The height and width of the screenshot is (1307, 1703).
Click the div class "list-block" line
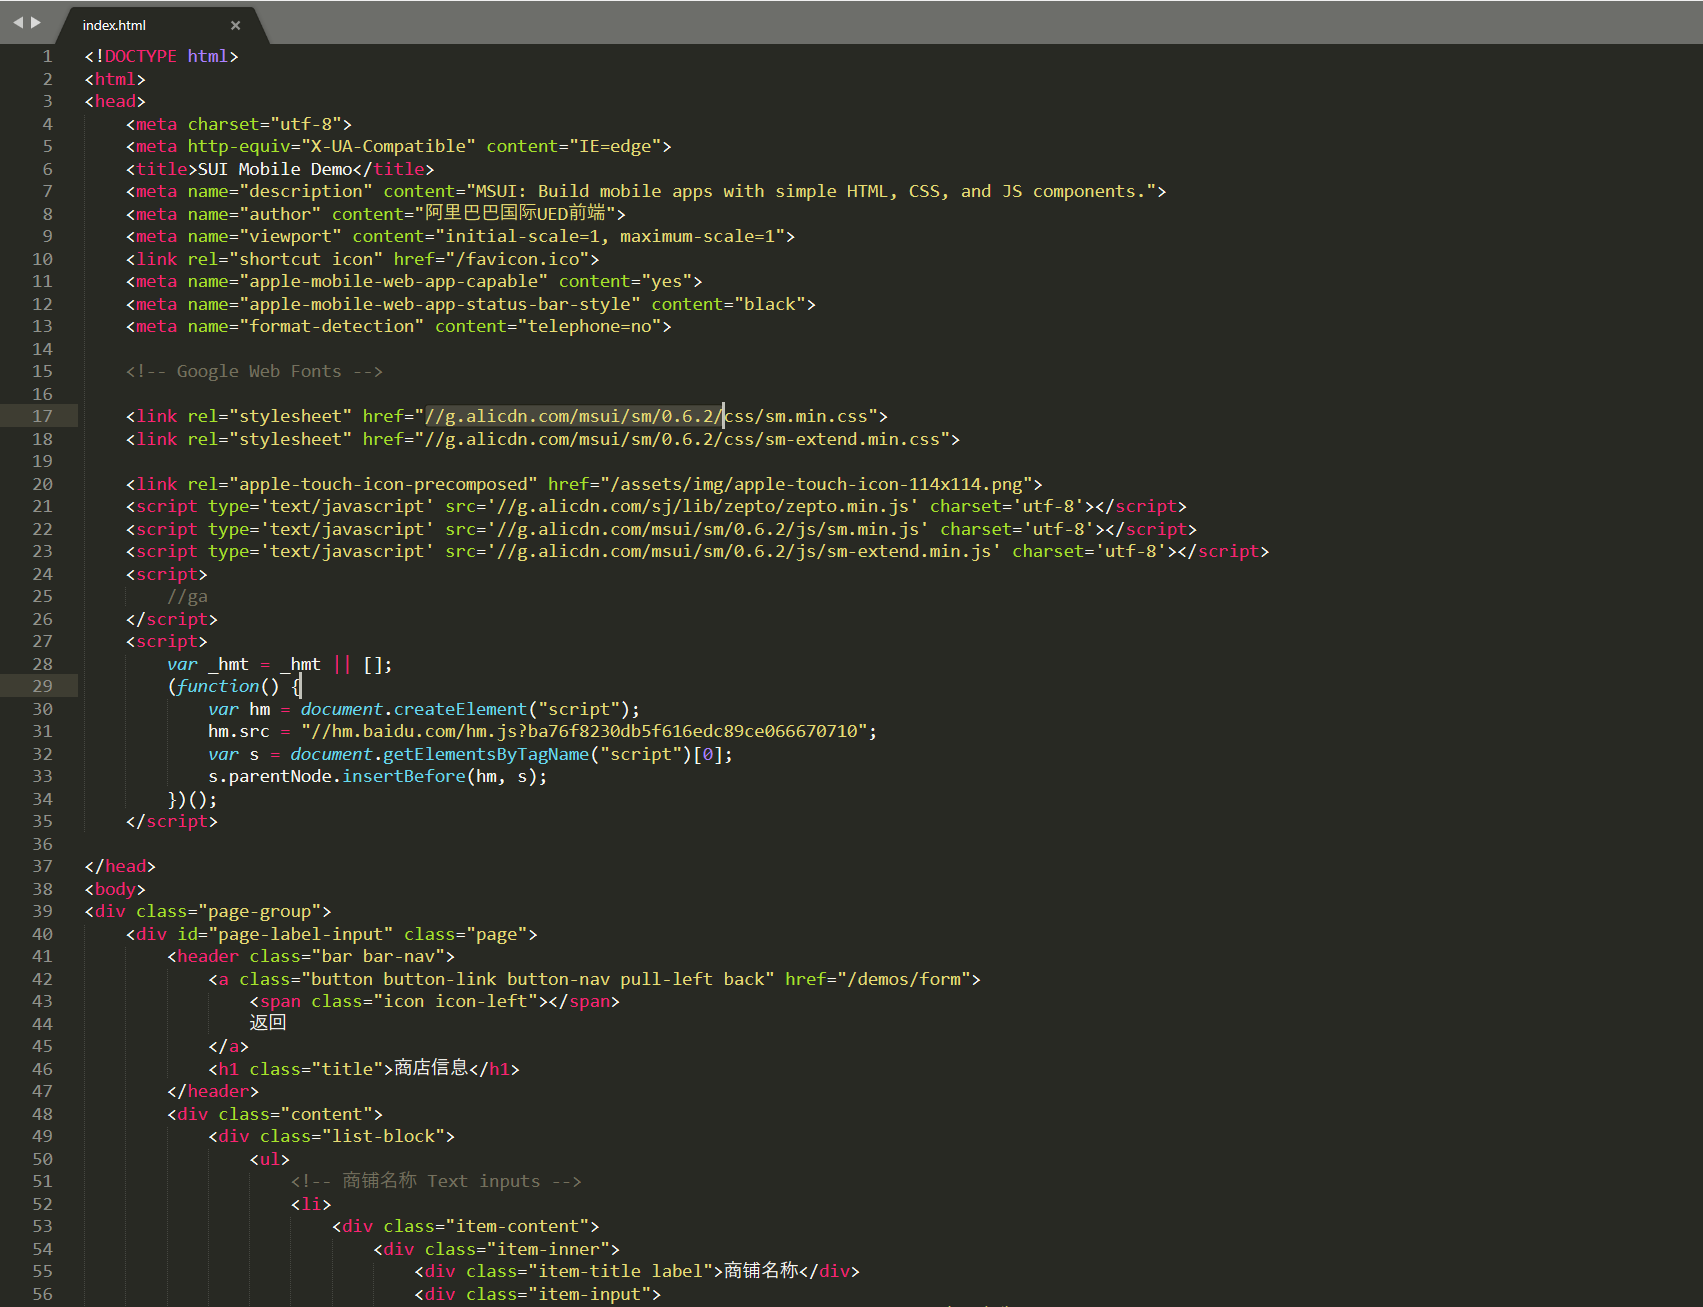pos(331,1136)
